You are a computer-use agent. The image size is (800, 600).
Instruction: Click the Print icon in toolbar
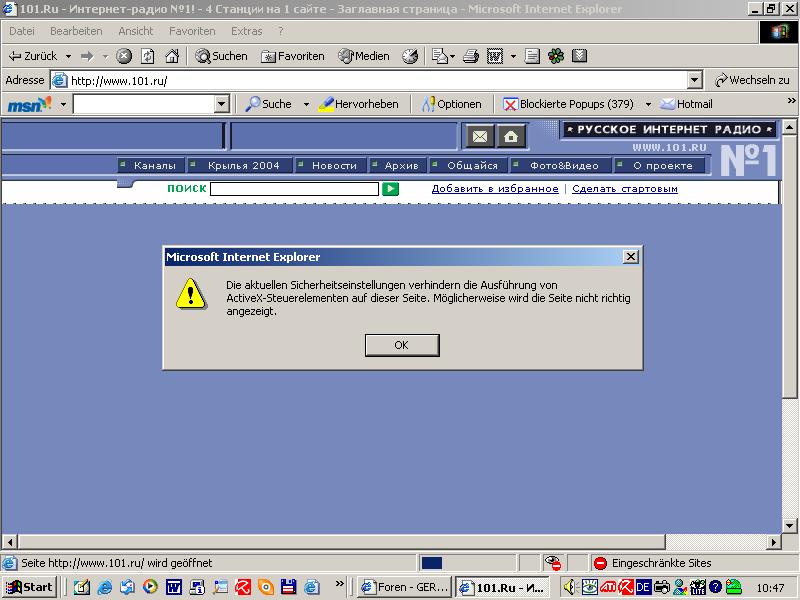click(x=471, y=56)
